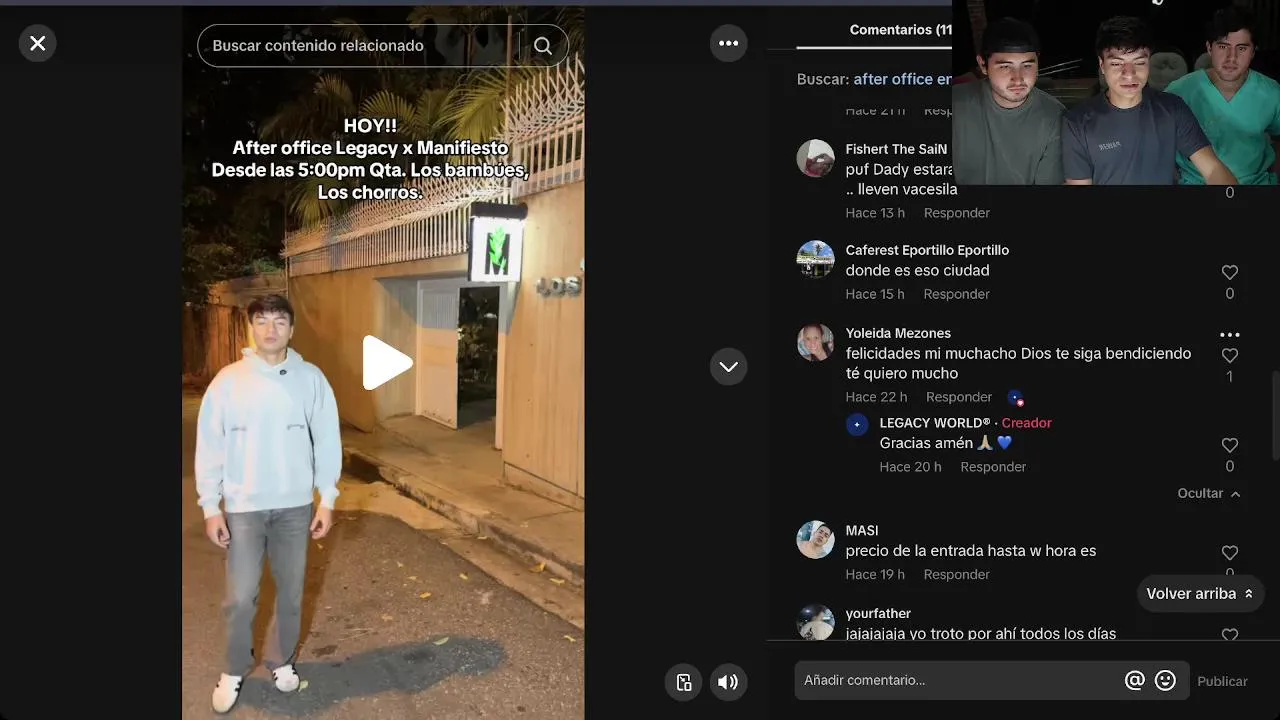Open LEGACY WORLD® username link
This screenshot has height=720, width=1280.
pos(935,423)
